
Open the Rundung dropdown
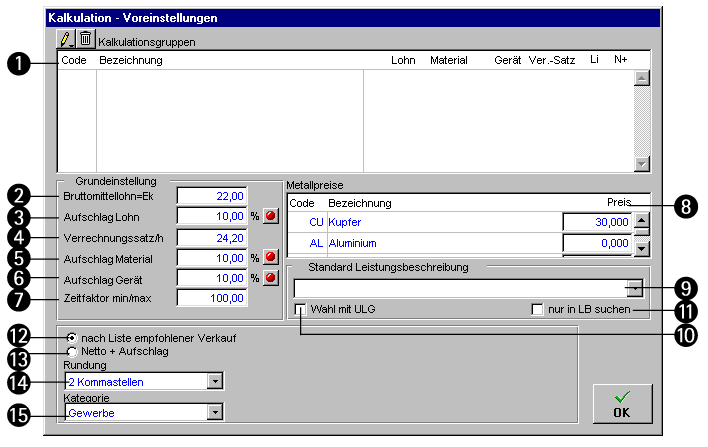214,381
